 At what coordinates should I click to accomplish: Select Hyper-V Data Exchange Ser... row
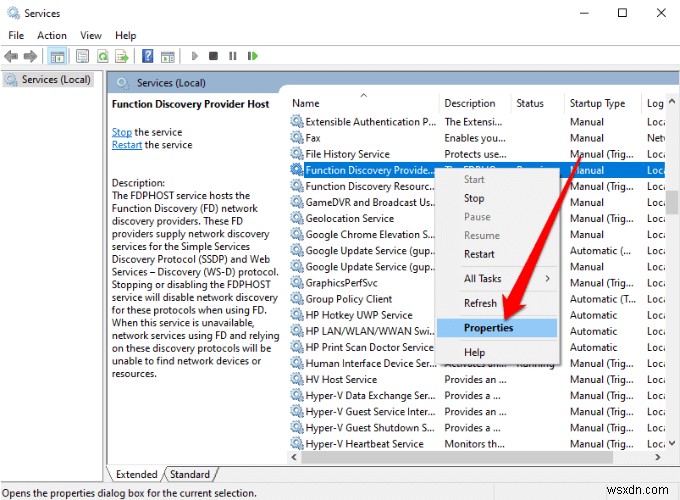(x=477, y=395)
